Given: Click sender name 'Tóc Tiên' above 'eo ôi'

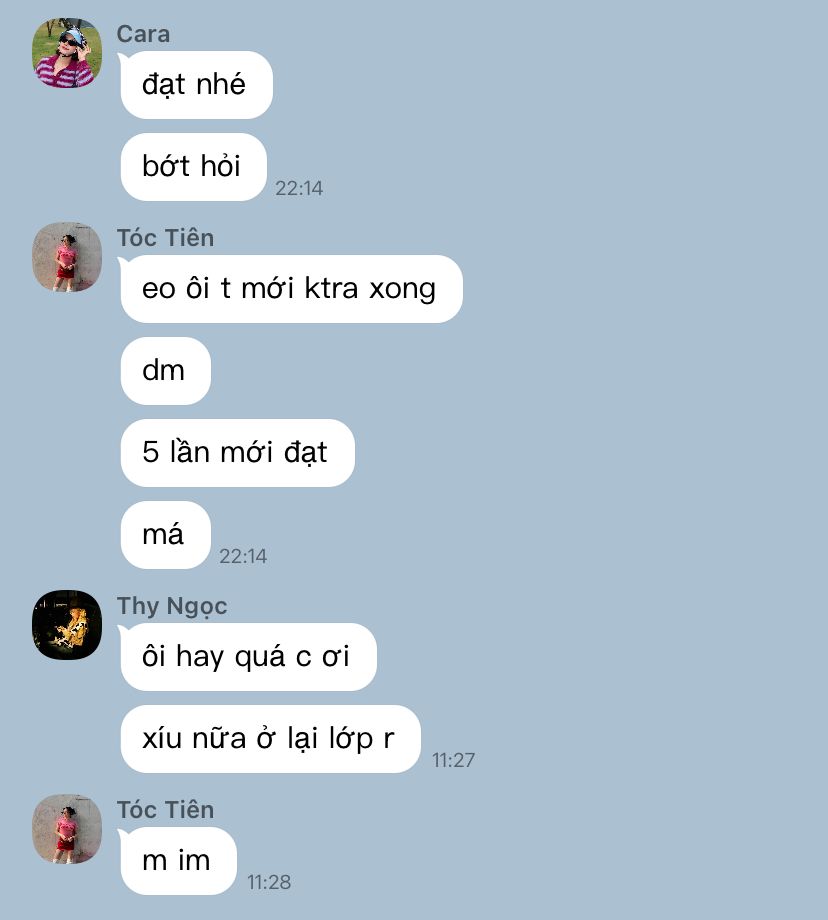Looking at the screenshot, I should (165, 238).
